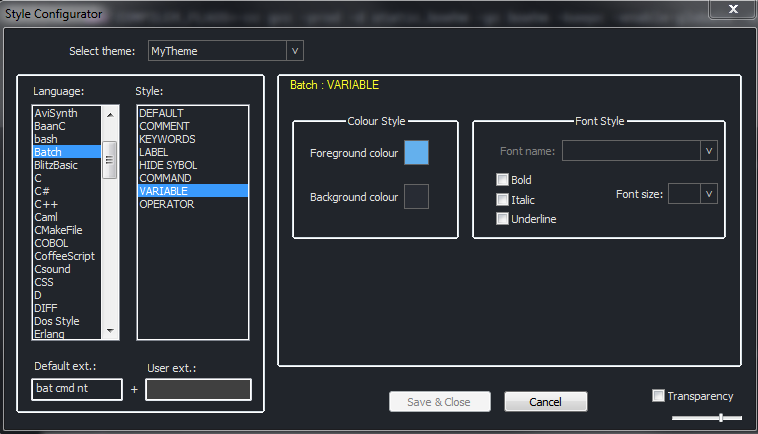This screenshot has width=758, height=434.
Task: Select COBOL in Language list
Action: tap(67, 244)
